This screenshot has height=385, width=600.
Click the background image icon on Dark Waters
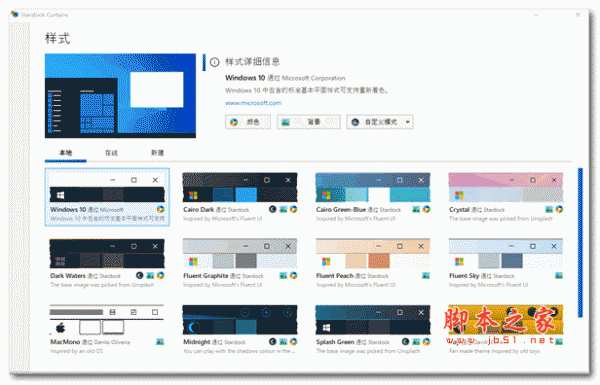pos(150,276)
